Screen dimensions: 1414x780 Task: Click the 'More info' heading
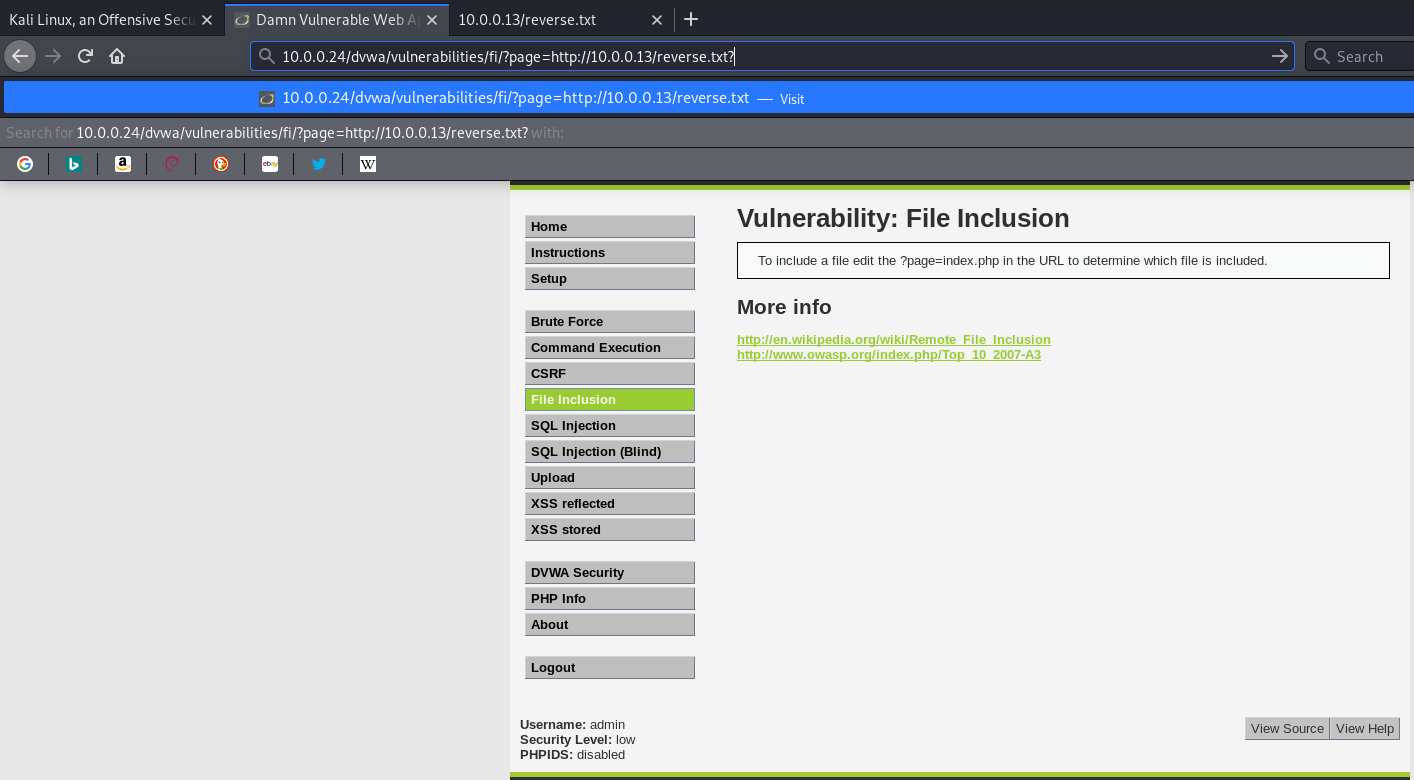point(784,307)
